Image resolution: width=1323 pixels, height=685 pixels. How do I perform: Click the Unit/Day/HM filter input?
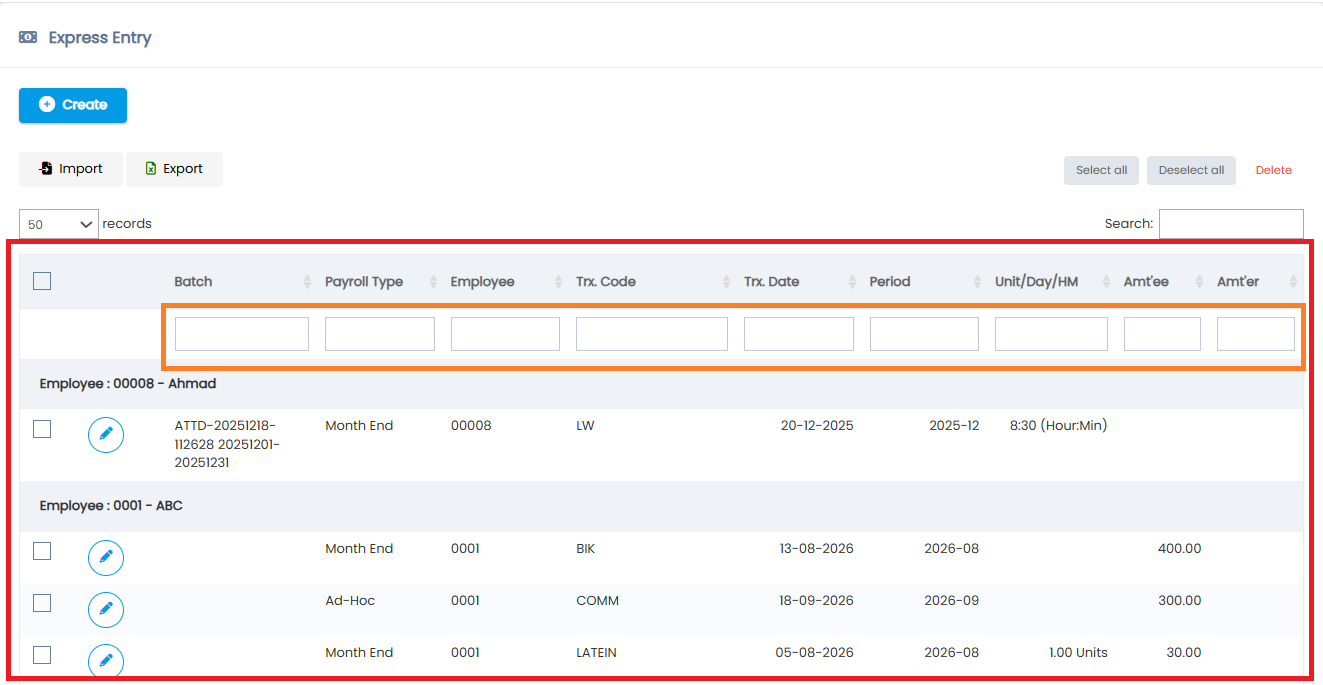click(1051, 334)
